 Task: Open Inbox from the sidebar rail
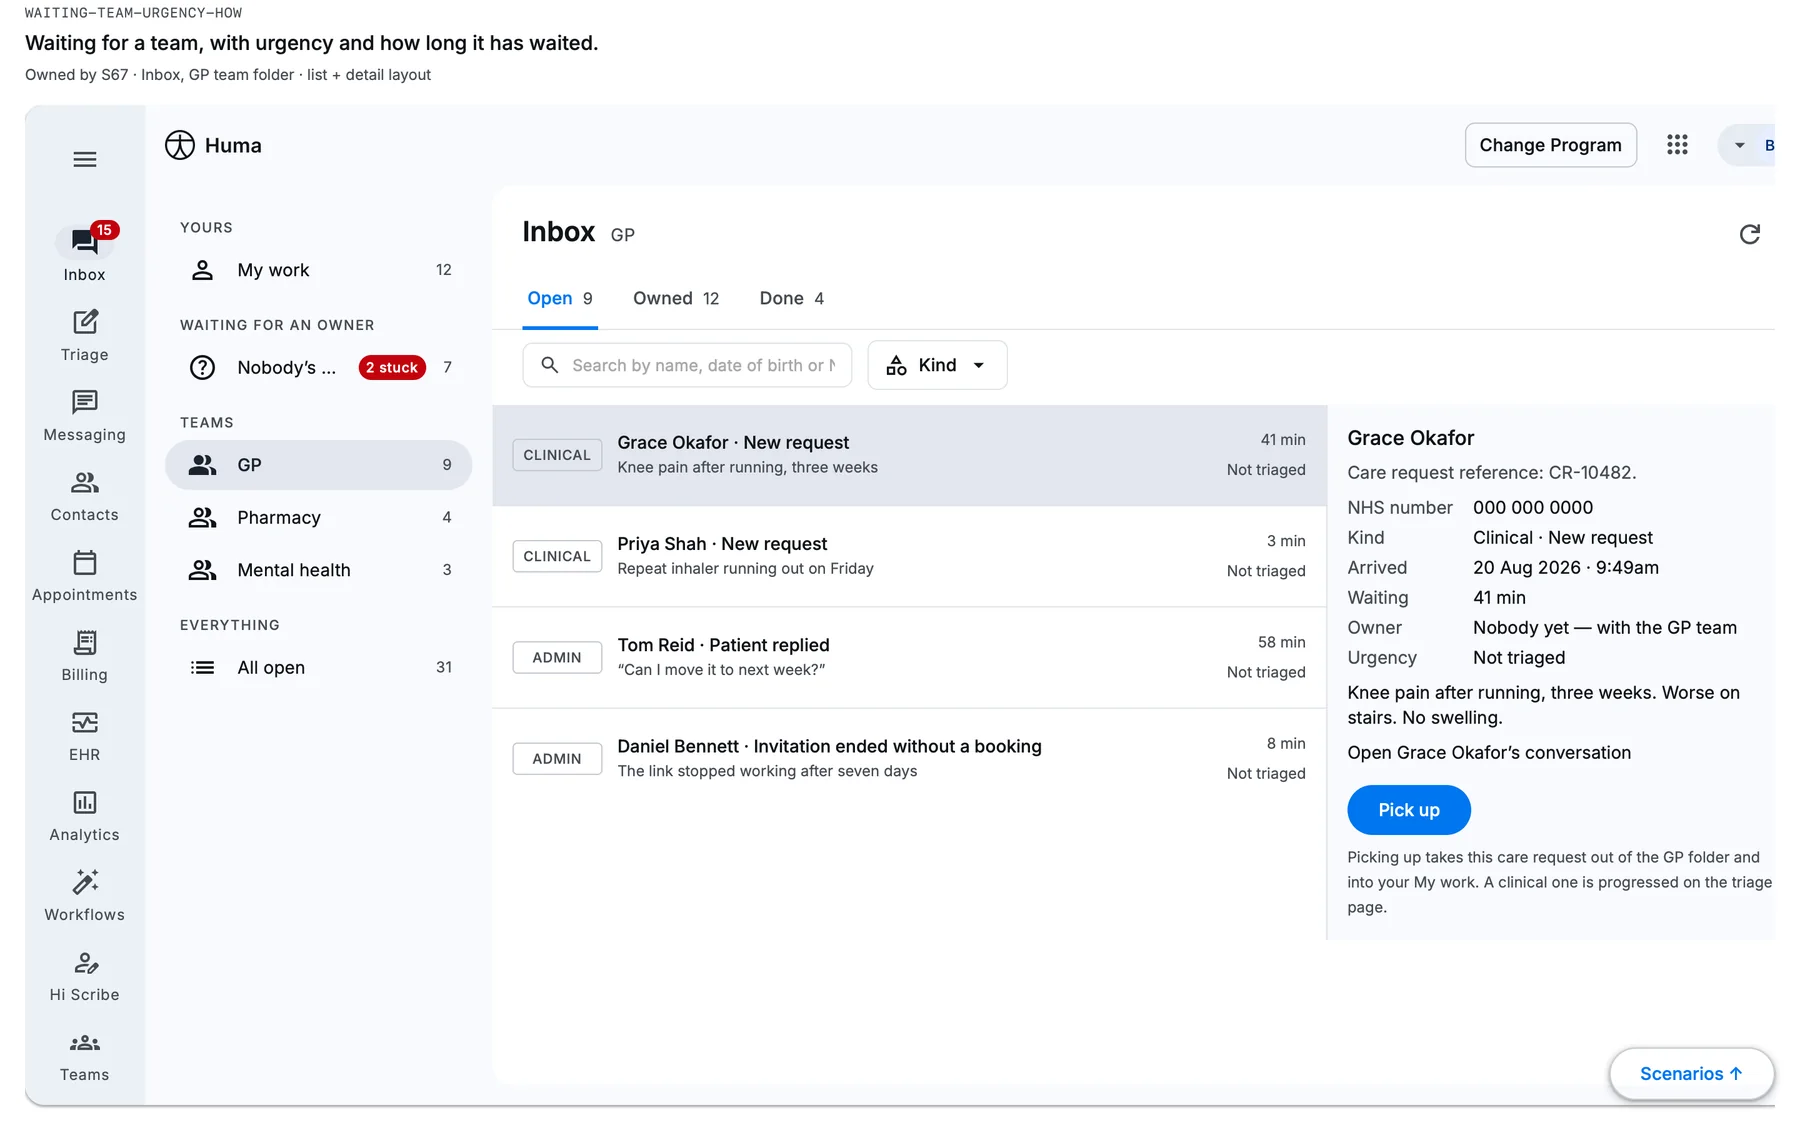(85, 253)
